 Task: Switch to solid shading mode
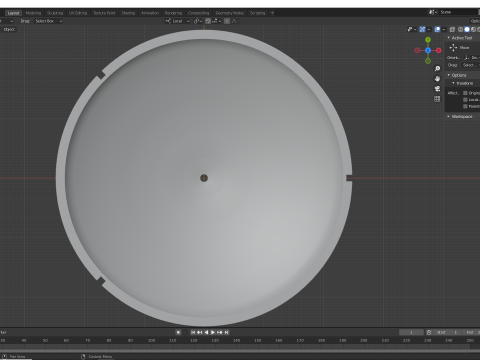[467, 29]
